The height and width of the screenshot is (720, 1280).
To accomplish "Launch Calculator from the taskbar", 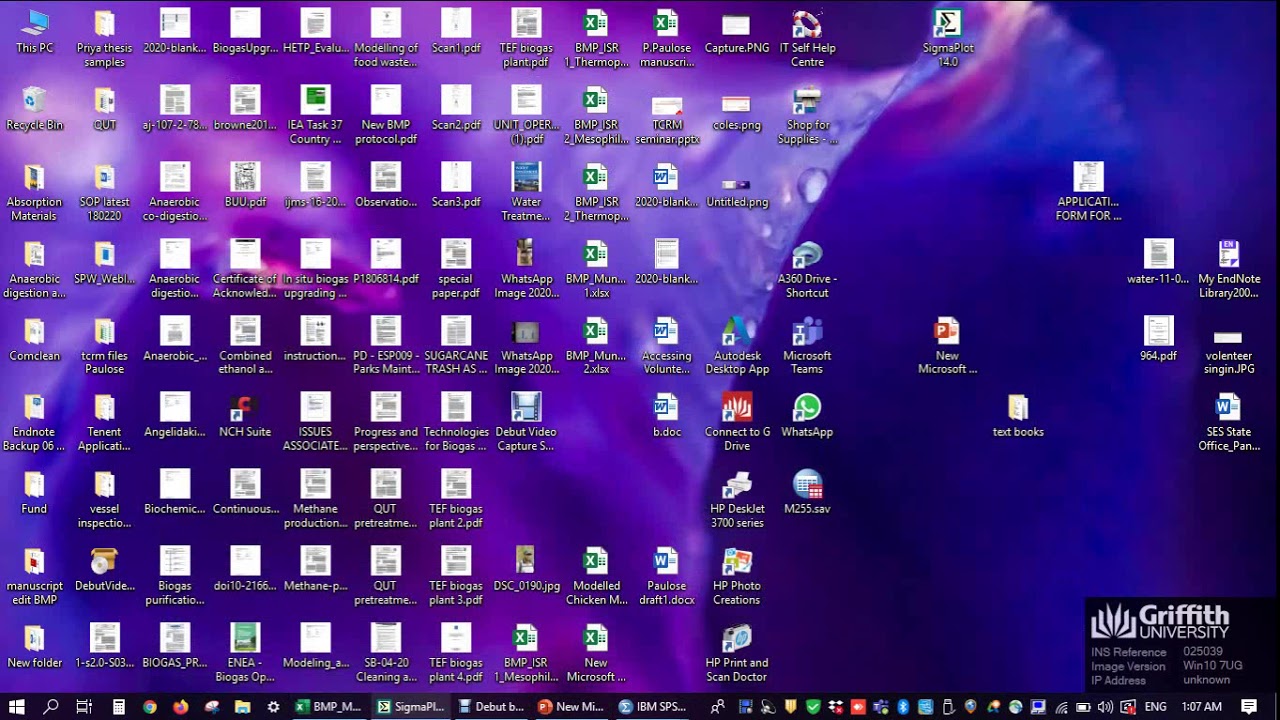I will pos(118,706).
